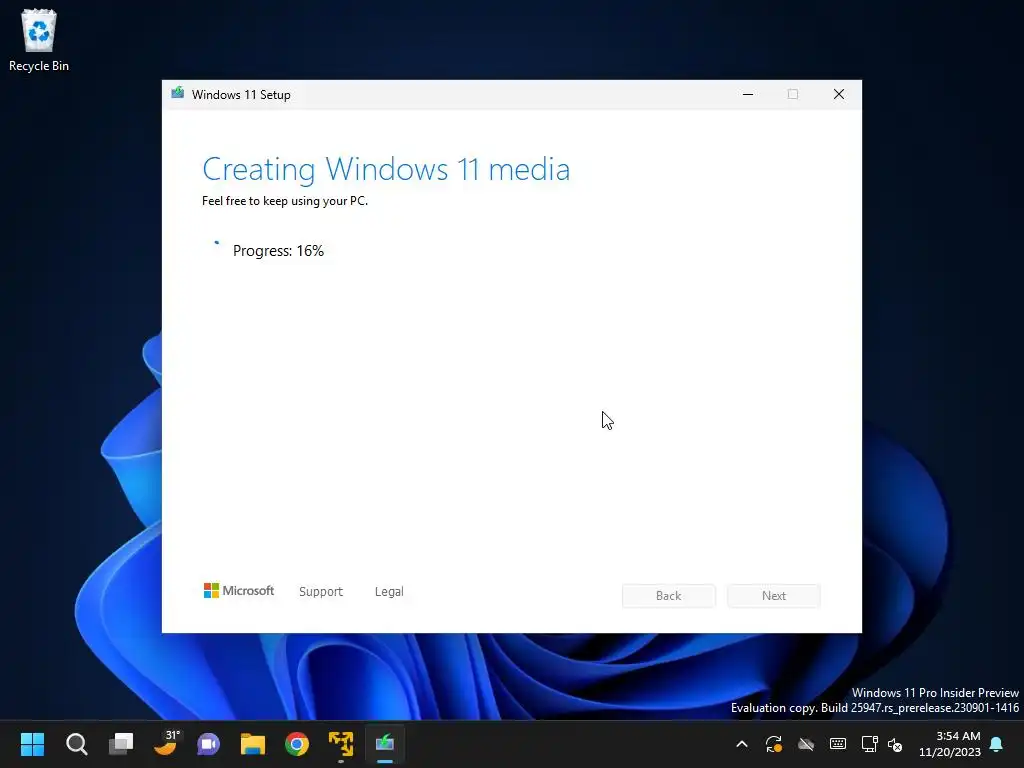Click the "Creating Windows 11 media" heading
Screen dimensions: 1024x768
pyautogui.click(x=386, y=169)
